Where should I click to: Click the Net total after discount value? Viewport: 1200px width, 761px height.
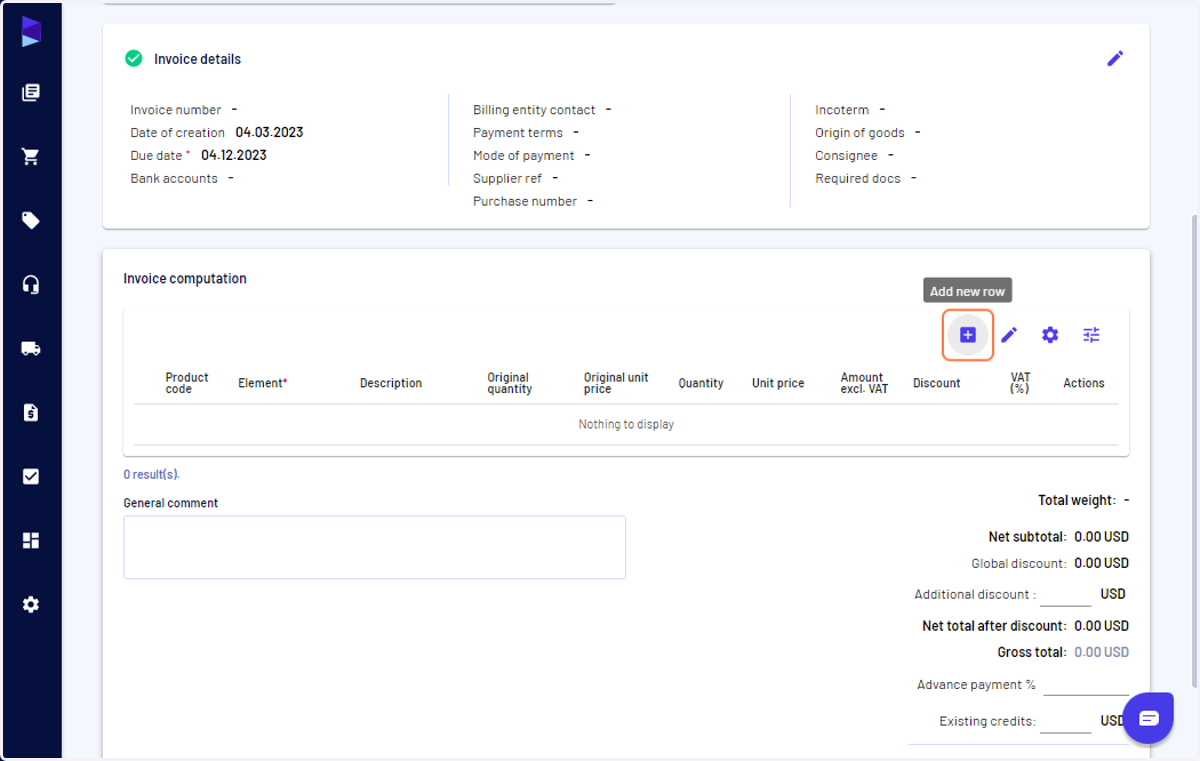pos(1101,626)
